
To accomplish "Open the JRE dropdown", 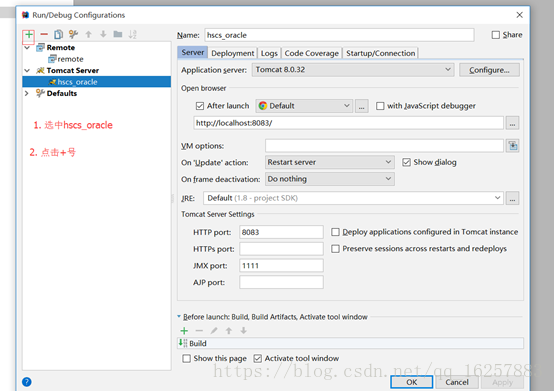I will [353, 198].
